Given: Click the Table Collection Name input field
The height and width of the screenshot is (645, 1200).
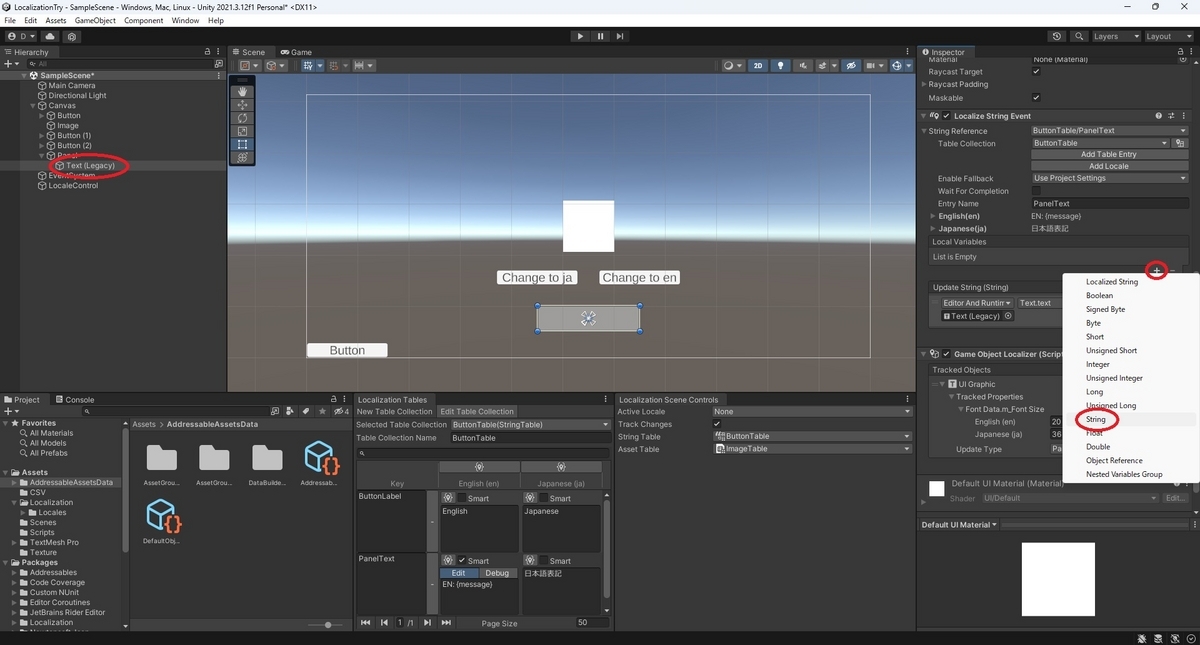Looking at the screenshot, I should tap(530, 438).
